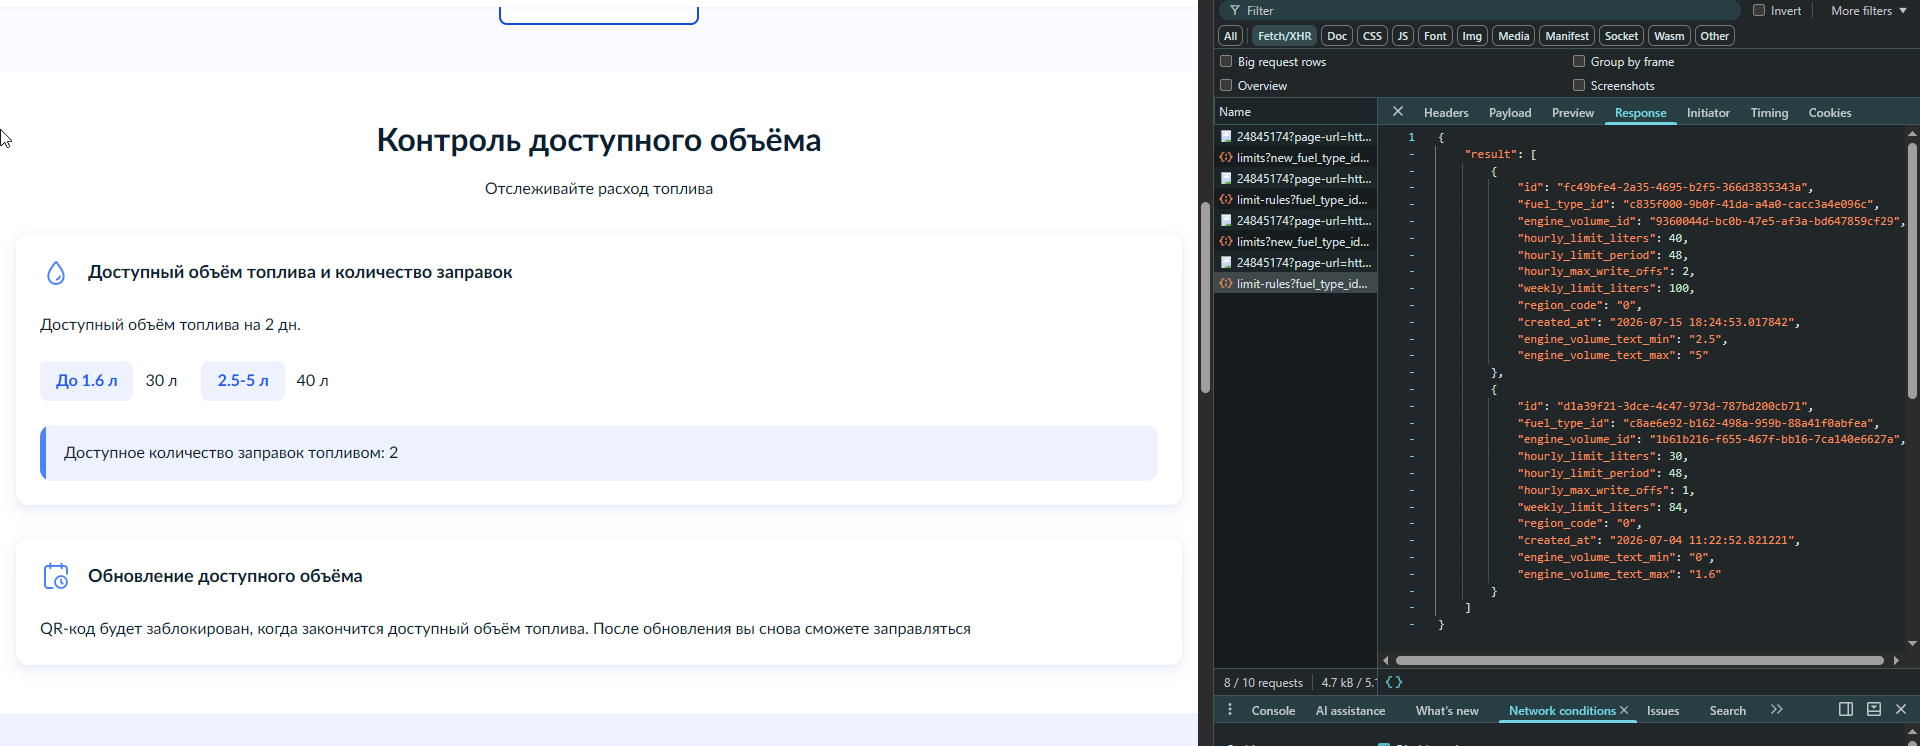1920x746 pixels.
Task: Click the left arrow of response horizontal scrollbar
Action: [1385, 661]
